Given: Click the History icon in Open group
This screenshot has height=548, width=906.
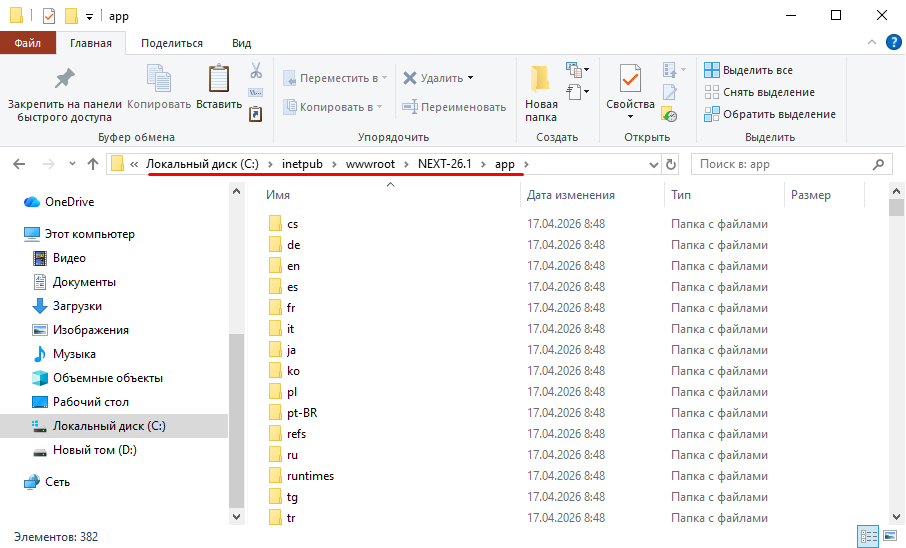Looking at the screenshot, I should tap(670, 114).
